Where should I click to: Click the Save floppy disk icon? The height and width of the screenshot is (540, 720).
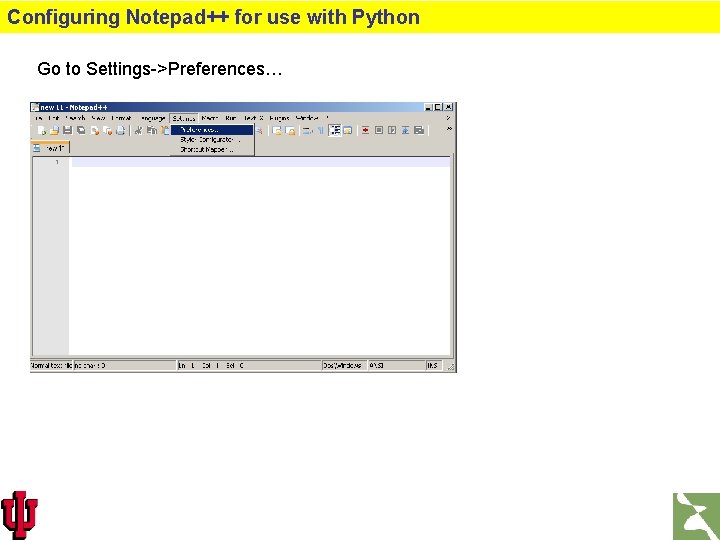pos(68,130)
